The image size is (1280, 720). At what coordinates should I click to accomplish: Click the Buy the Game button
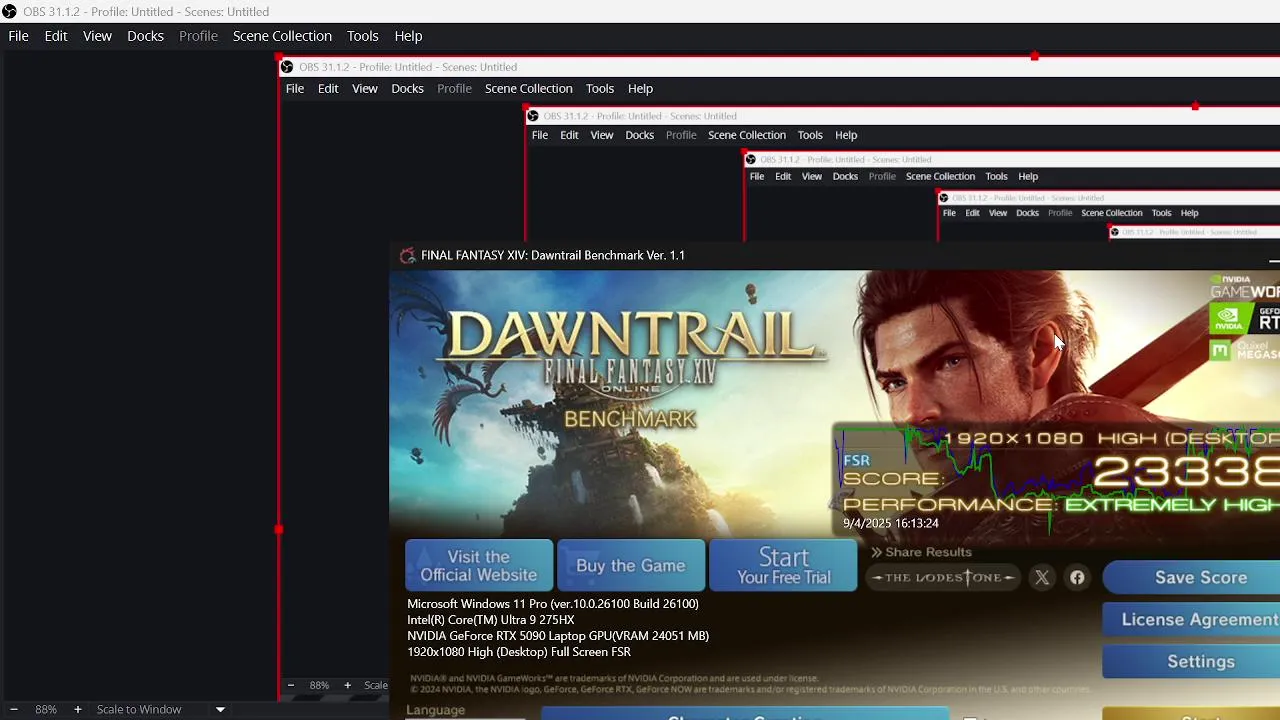631,566
